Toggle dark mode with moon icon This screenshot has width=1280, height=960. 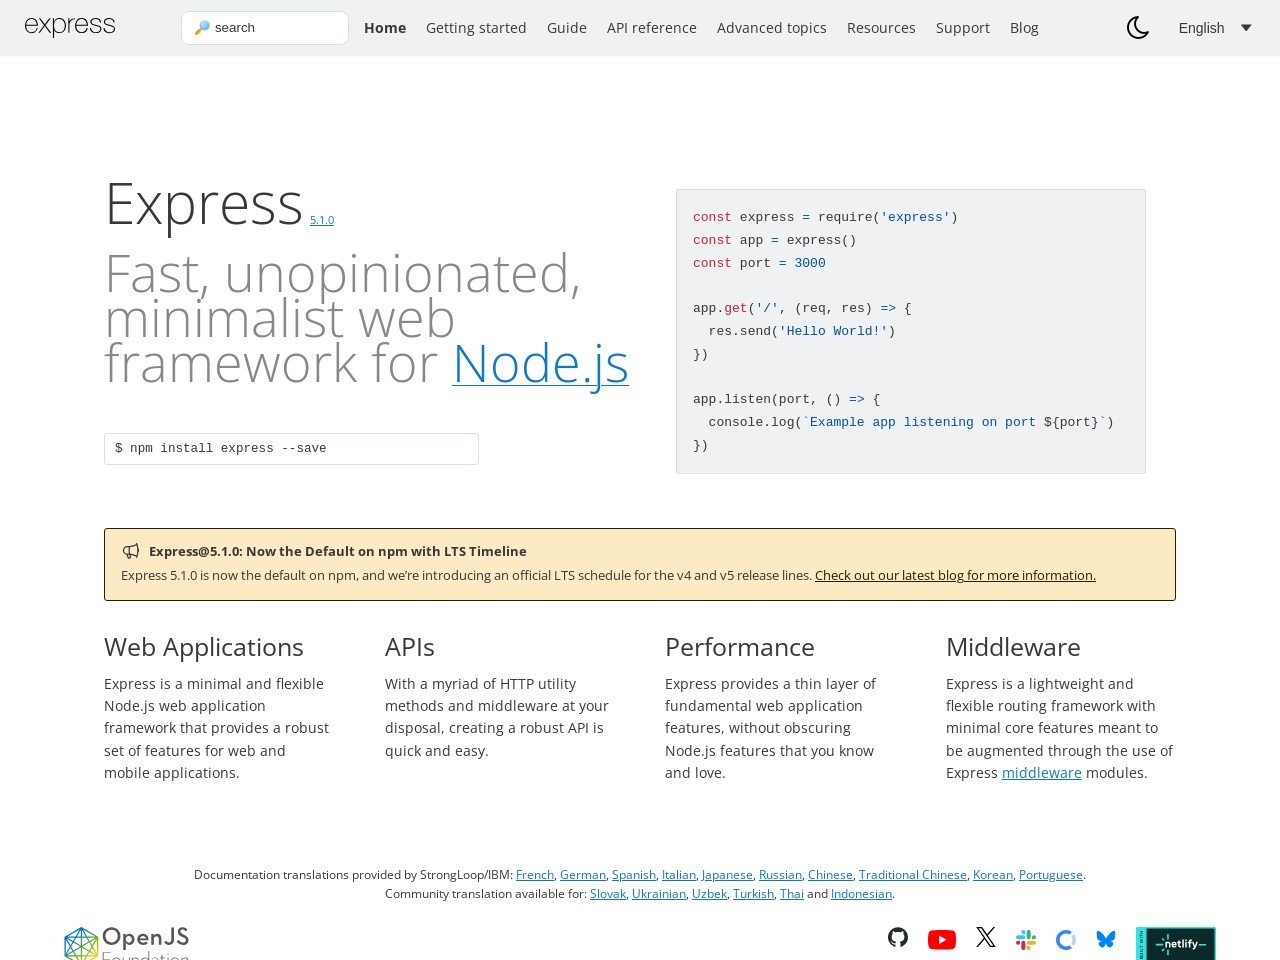pos(1138,28)
